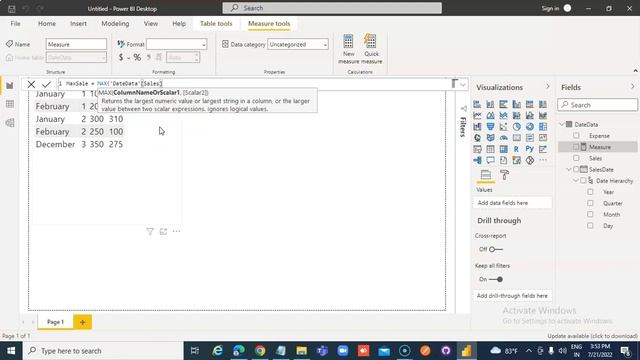
Task: Open the Modeling tab
Action: [115, 24]
